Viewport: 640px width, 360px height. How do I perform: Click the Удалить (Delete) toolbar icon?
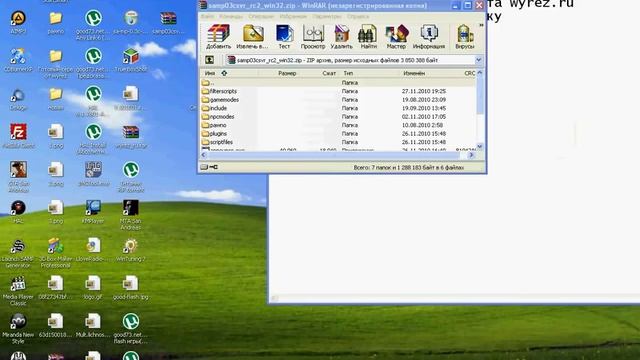point(341,37)
